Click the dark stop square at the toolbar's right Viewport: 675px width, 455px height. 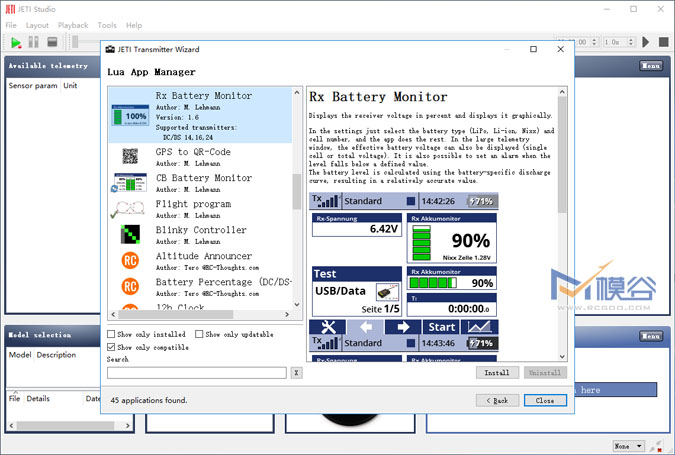click(663, 42)
